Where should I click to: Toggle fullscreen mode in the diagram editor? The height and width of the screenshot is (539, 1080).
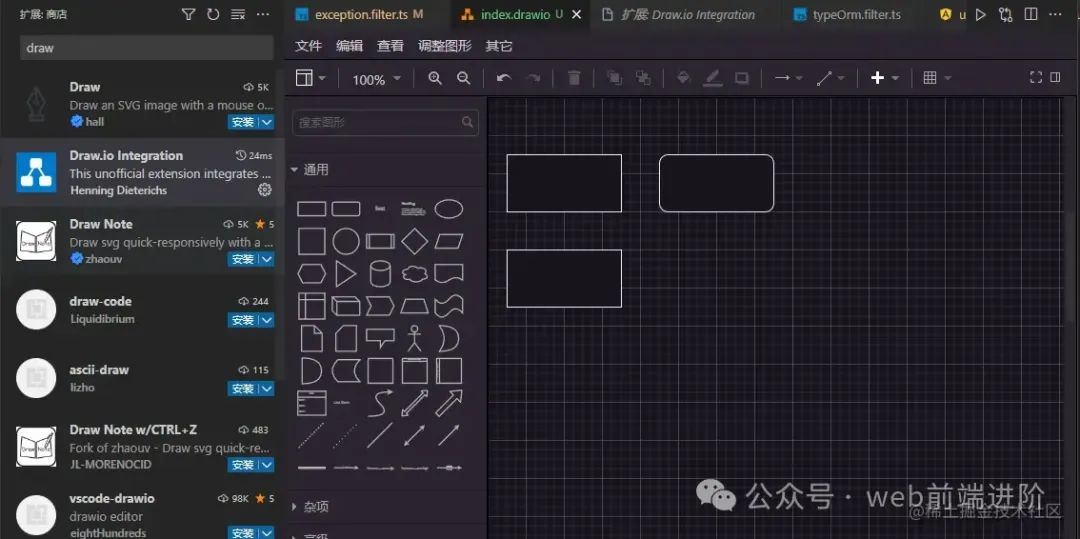point(1035,78)
